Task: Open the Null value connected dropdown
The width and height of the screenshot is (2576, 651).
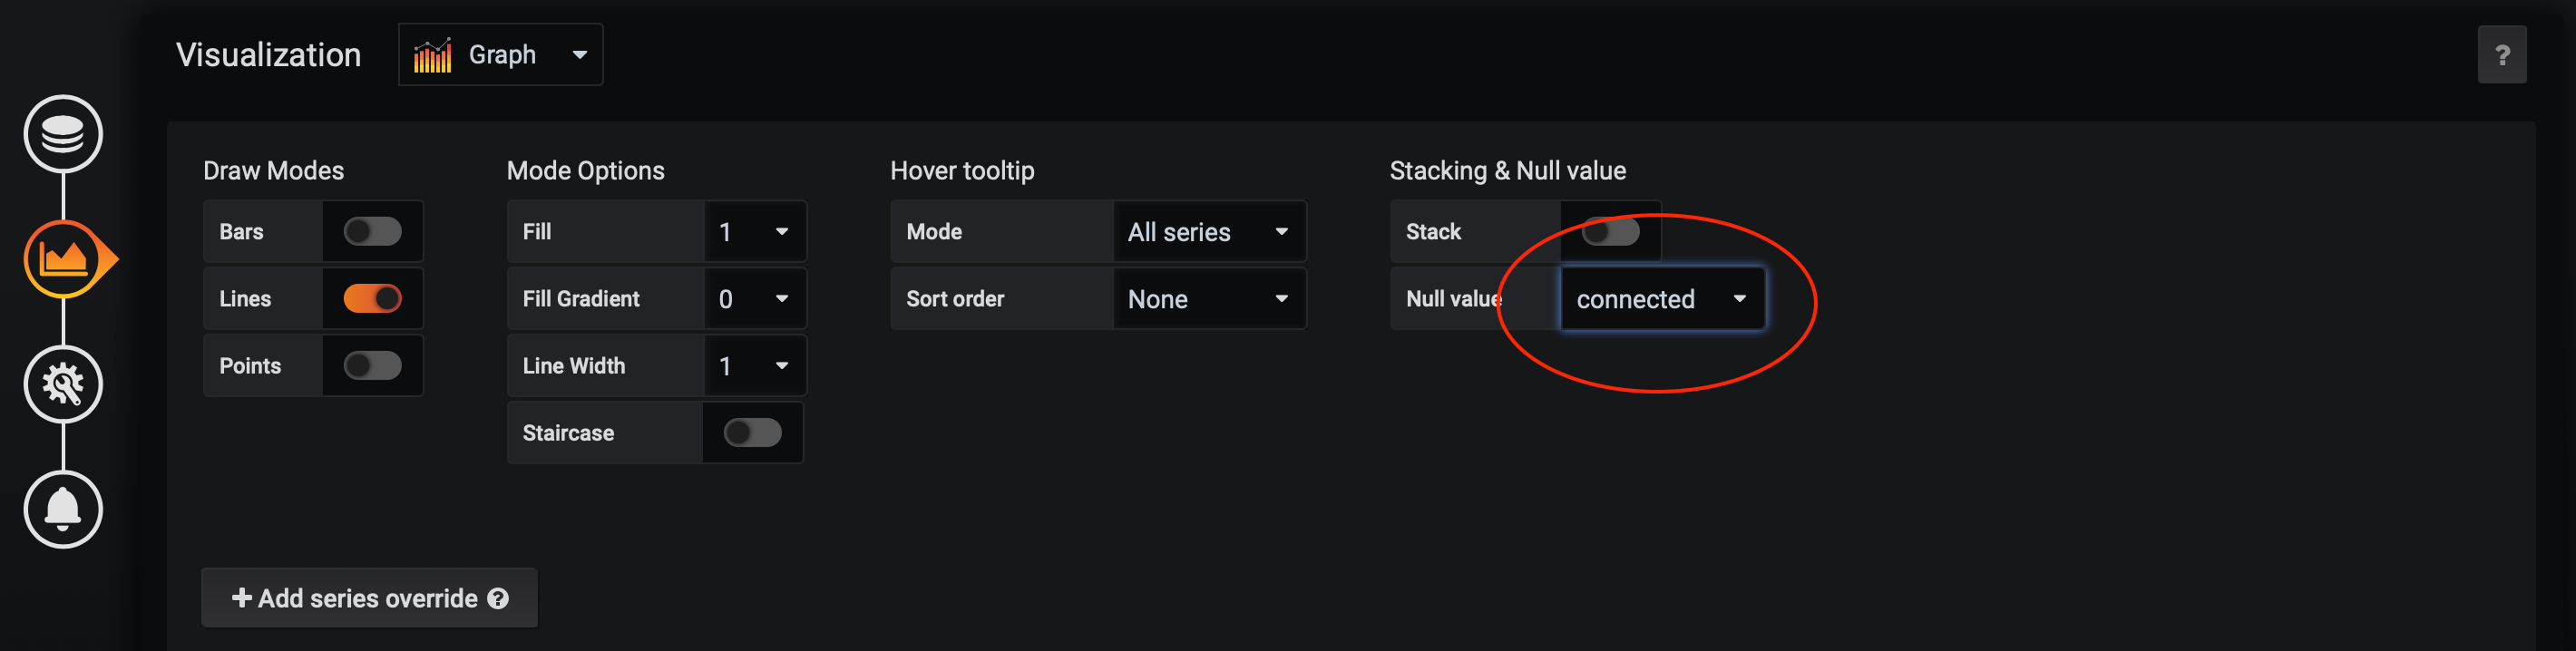Action: 1661,299
